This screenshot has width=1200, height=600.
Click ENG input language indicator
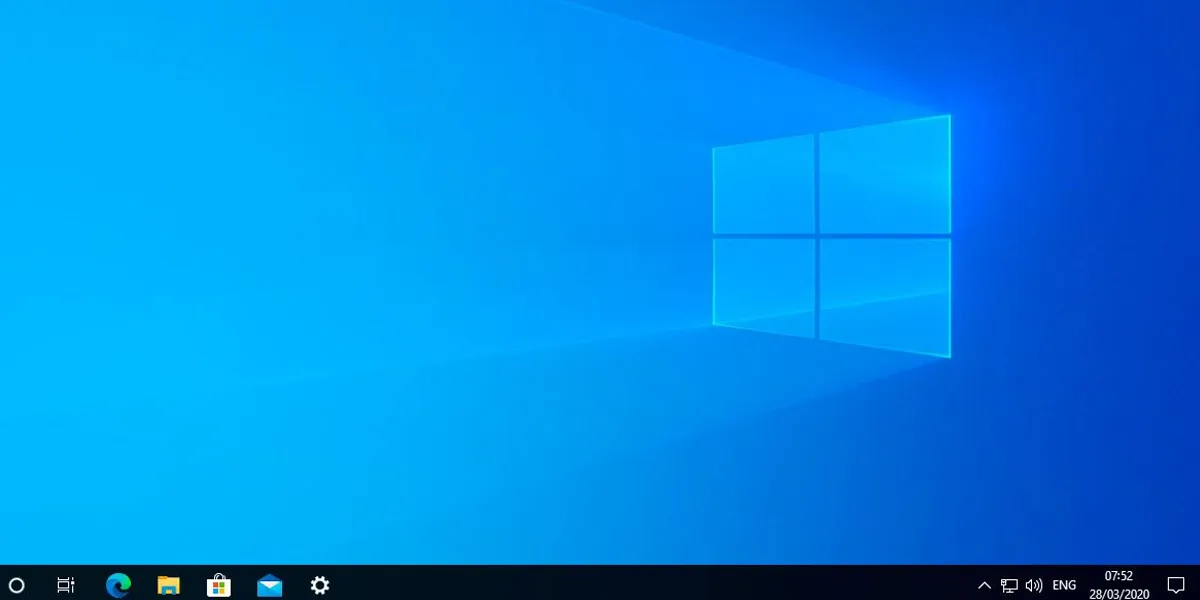(x=1064, y=585)
